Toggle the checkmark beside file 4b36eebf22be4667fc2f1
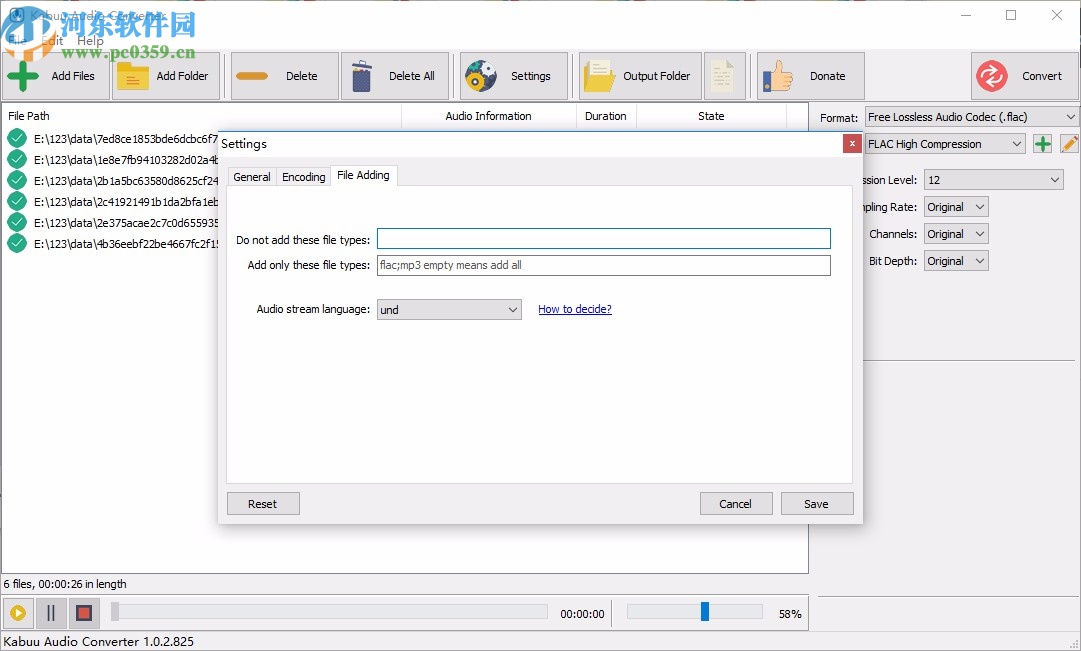Screen dimensions: 1081x651 16,243
